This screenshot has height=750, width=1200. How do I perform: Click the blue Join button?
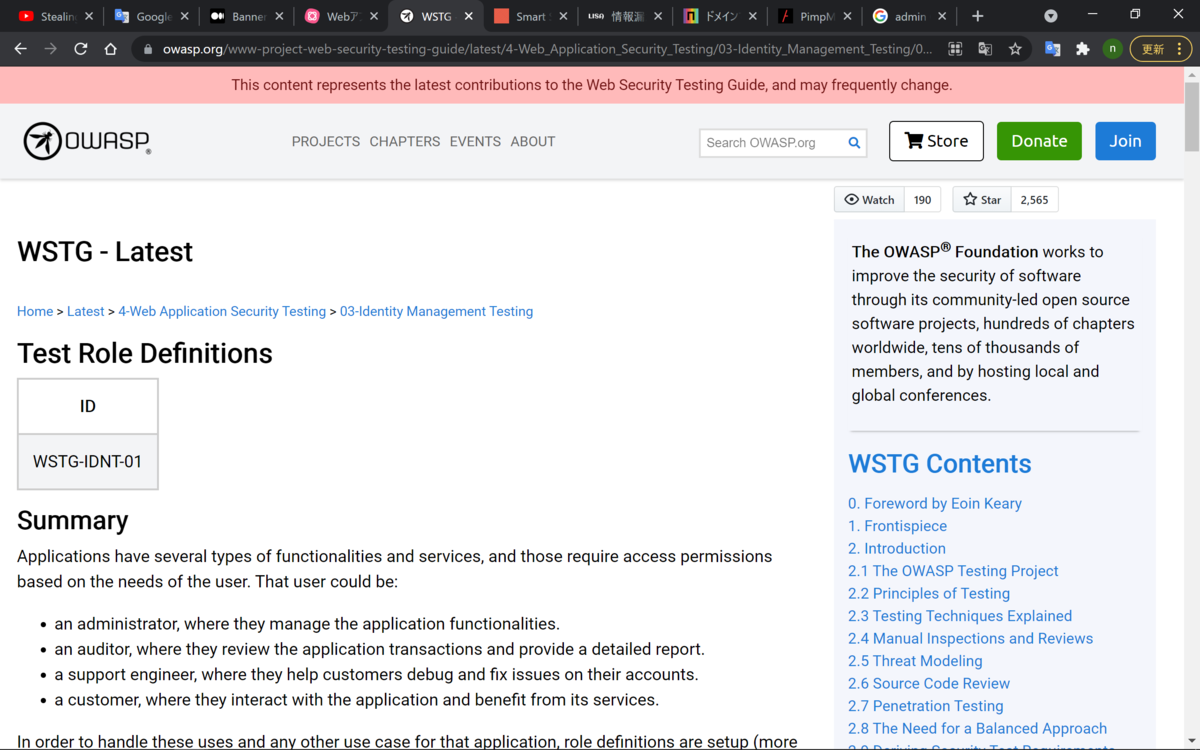click(x=1125, y=141)
